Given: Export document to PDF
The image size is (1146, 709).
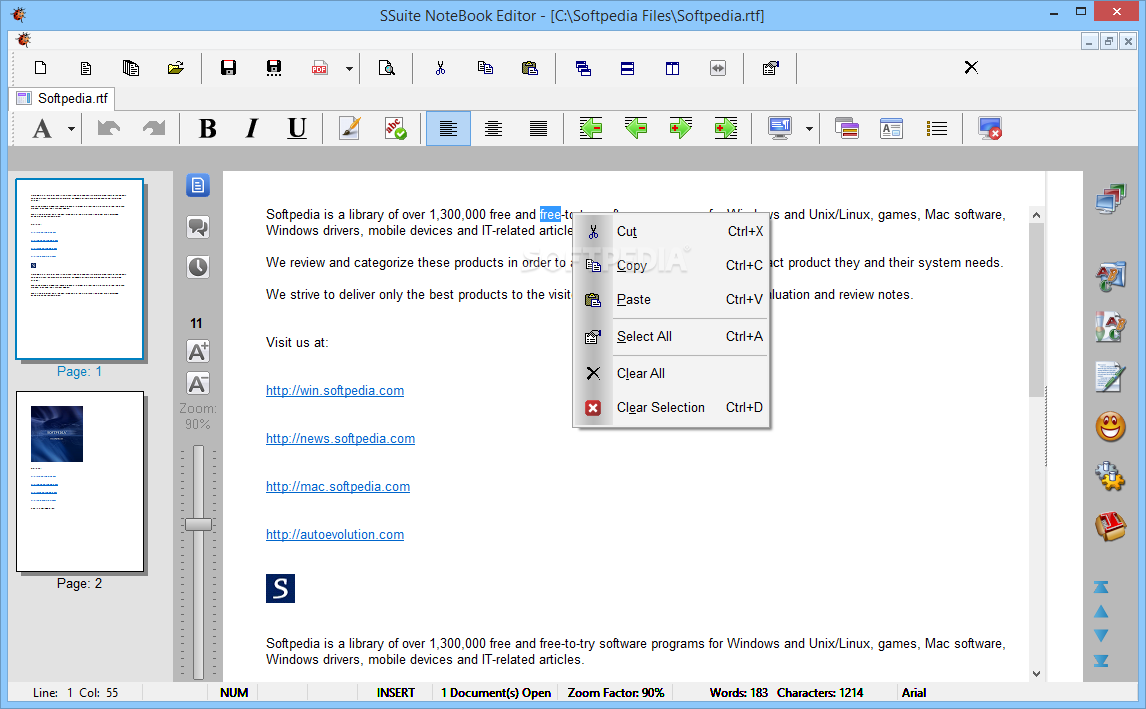Looking at the screenshot, I should click(319, 68).
